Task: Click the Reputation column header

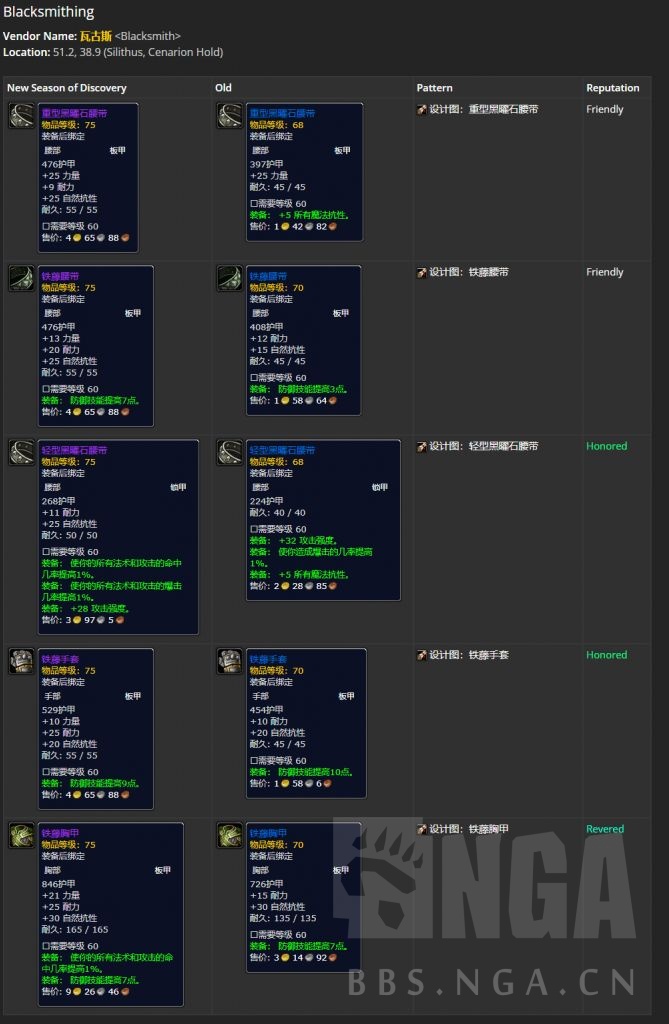Action: (x=612, y=88)
